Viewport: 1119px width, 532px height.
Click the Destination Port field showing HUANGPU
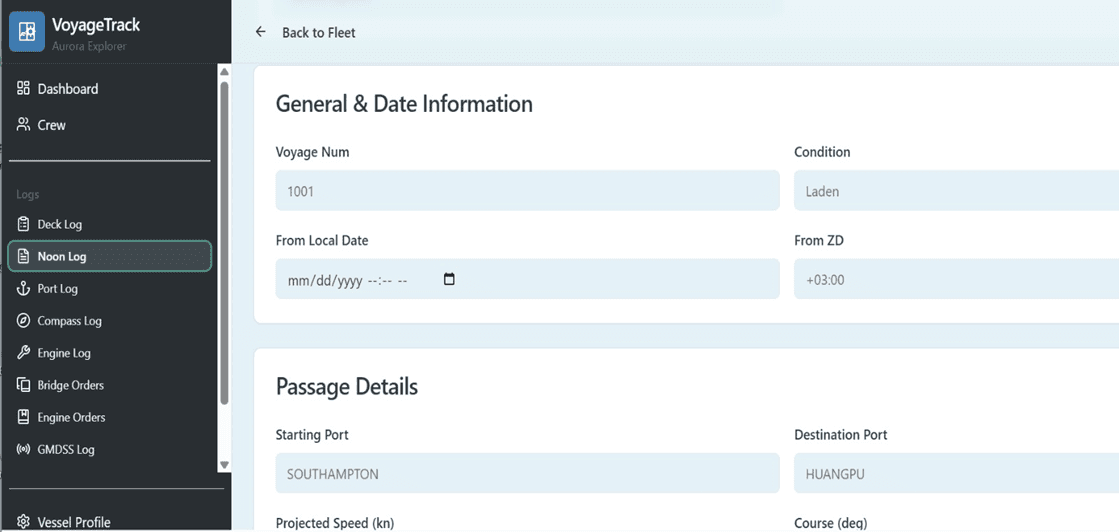tap(955, 474)
